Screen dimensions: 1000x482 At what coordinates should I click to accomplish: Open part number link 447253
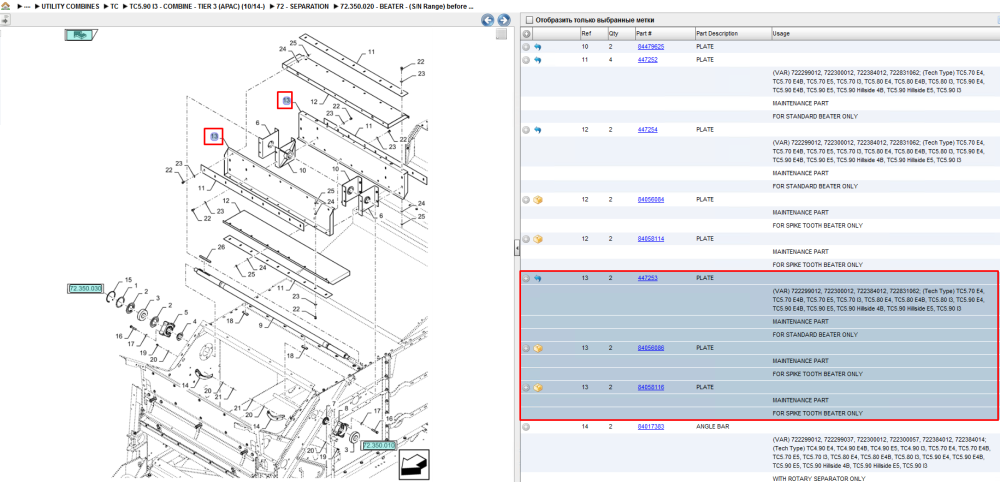pyautogui.click(x=647, y=279)
